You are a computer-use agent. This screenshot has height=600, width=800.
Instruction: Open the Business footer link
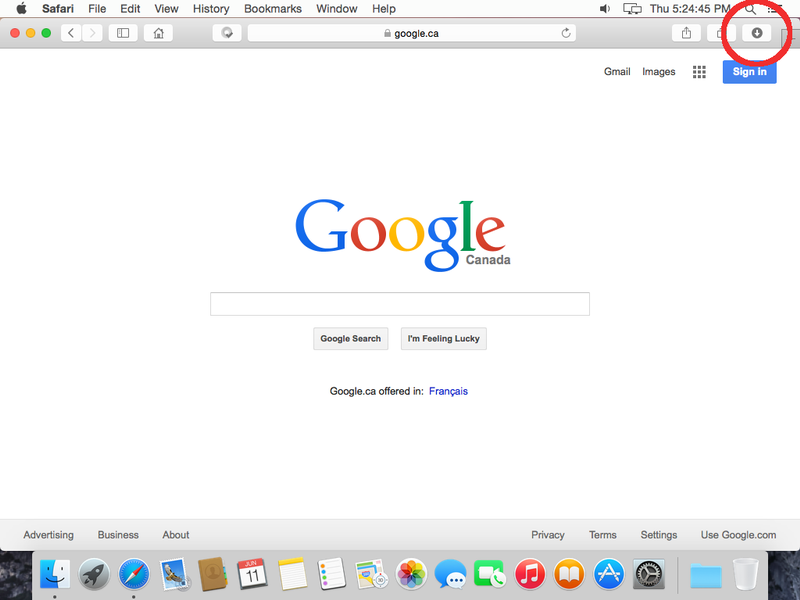tap(118, 535)
